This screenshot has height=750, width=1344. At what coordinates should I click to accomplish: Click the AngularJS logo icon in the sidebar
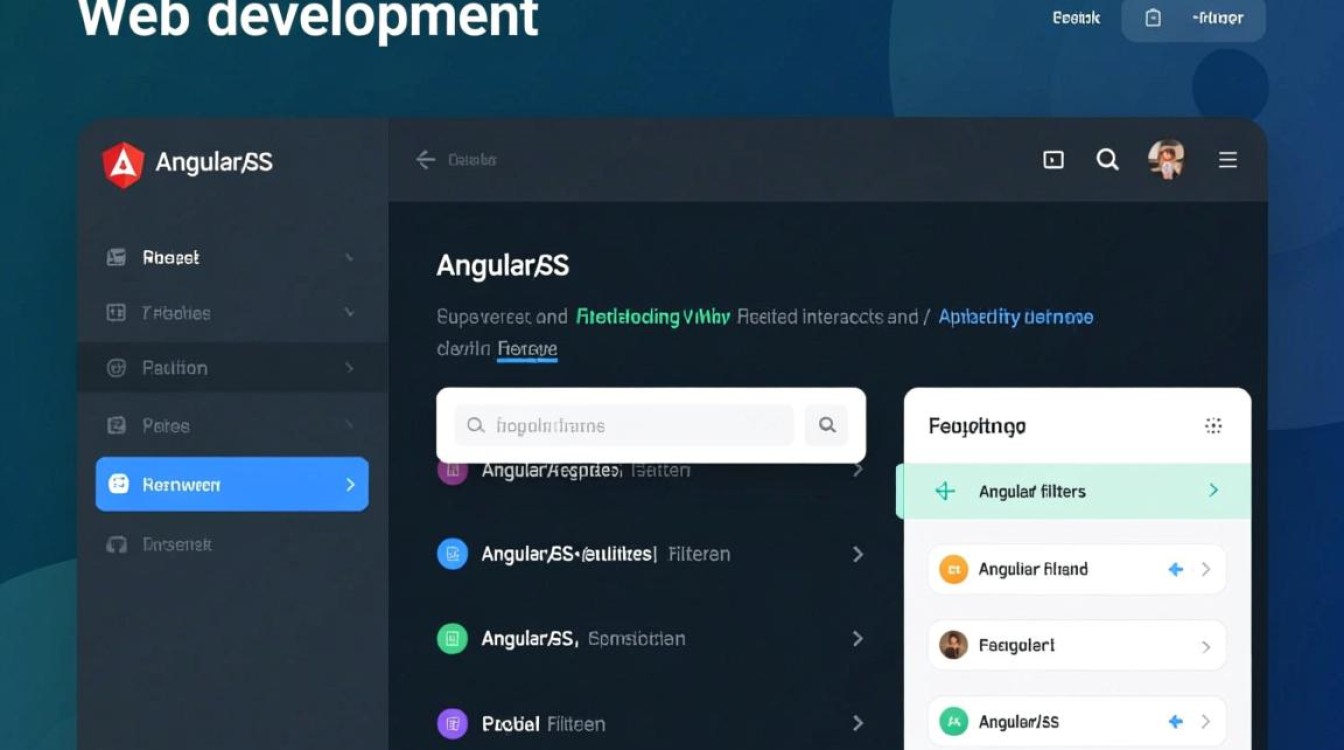click(x=124, y=163)
